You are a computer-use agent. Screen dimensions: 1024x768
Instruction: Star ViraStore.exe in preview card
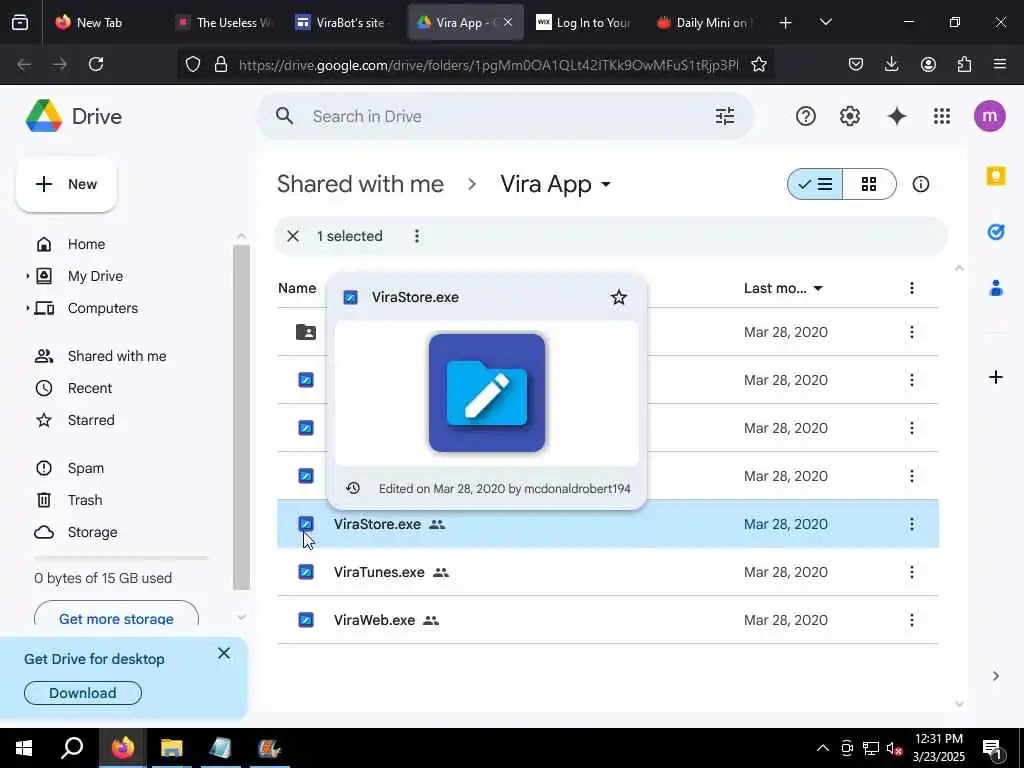click(618, 297)
